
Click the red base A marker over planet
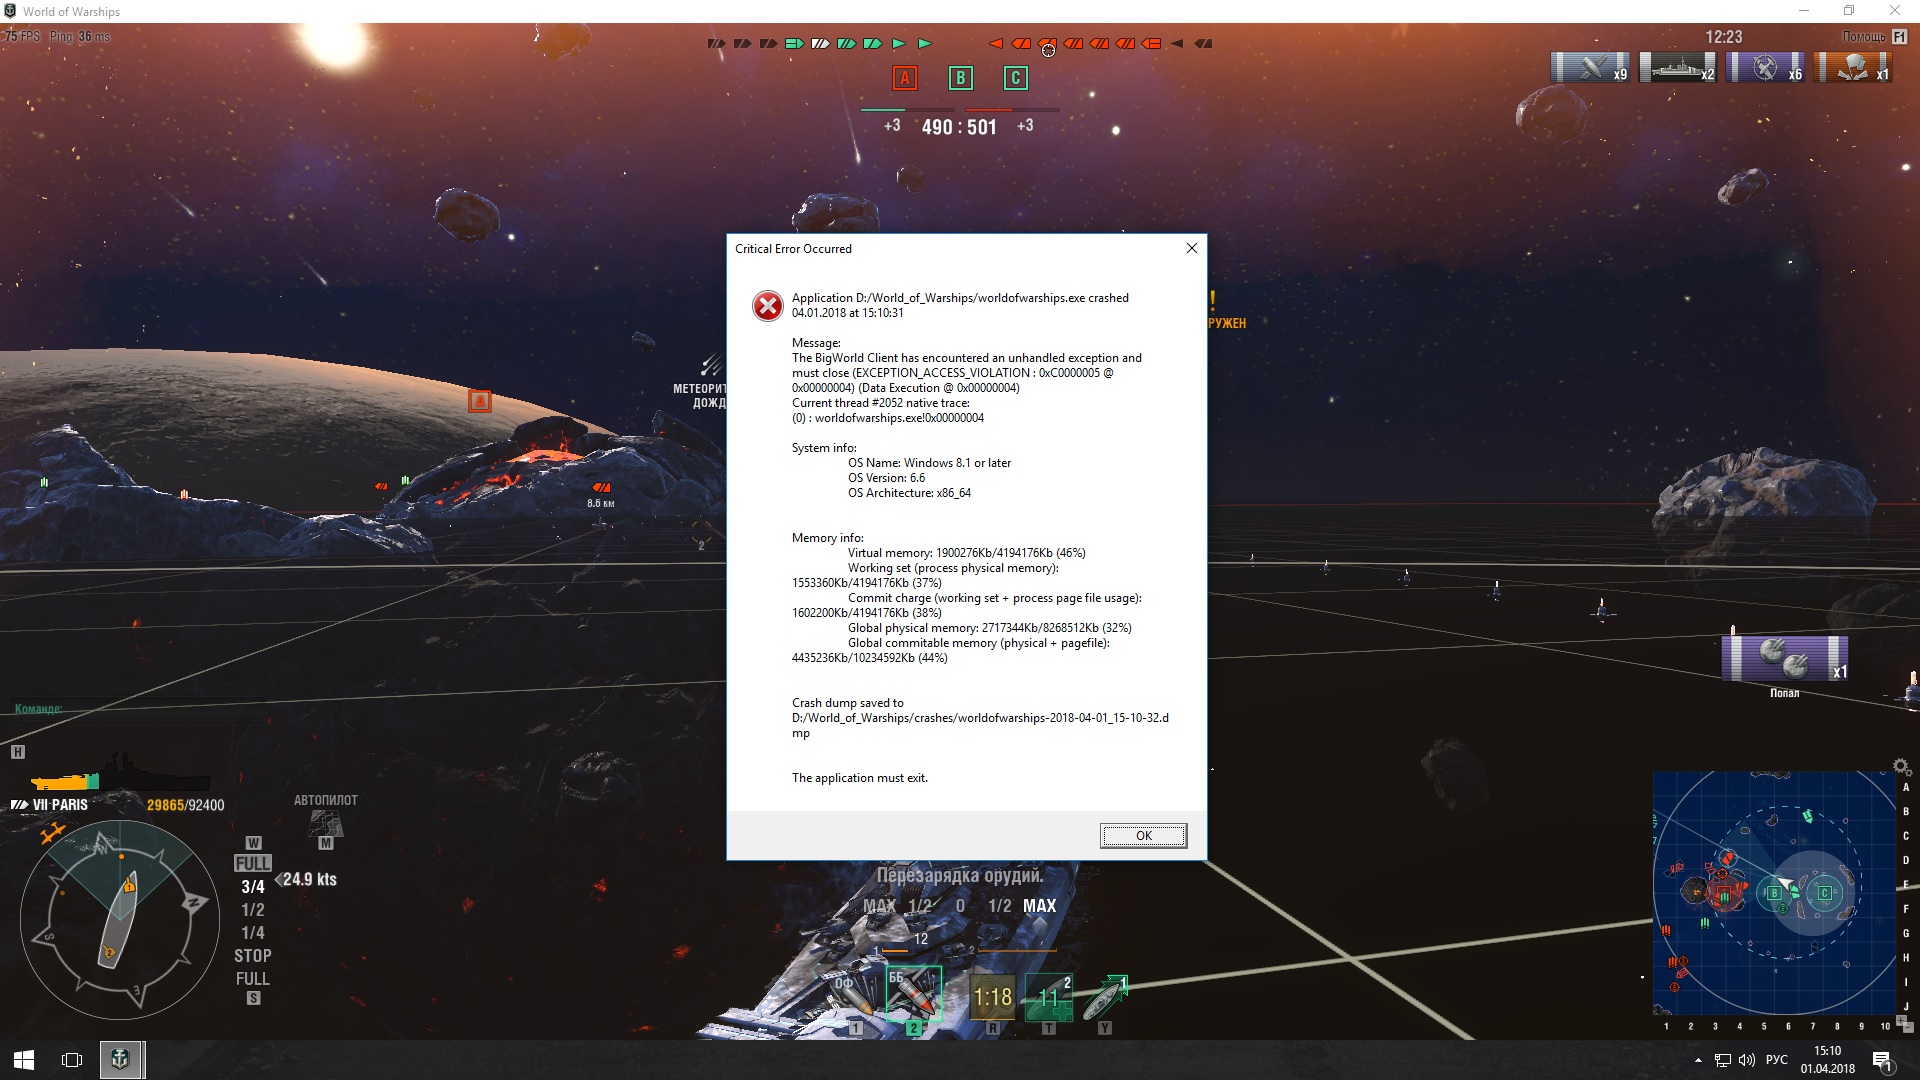tap(480, 401)
